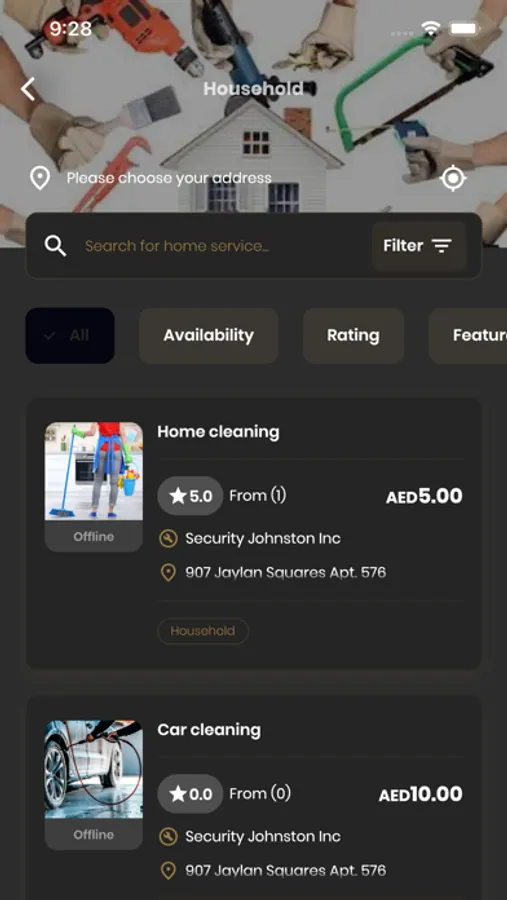
Task: Toggle the Rating filter chip
Action: click(x=353, y=335)
